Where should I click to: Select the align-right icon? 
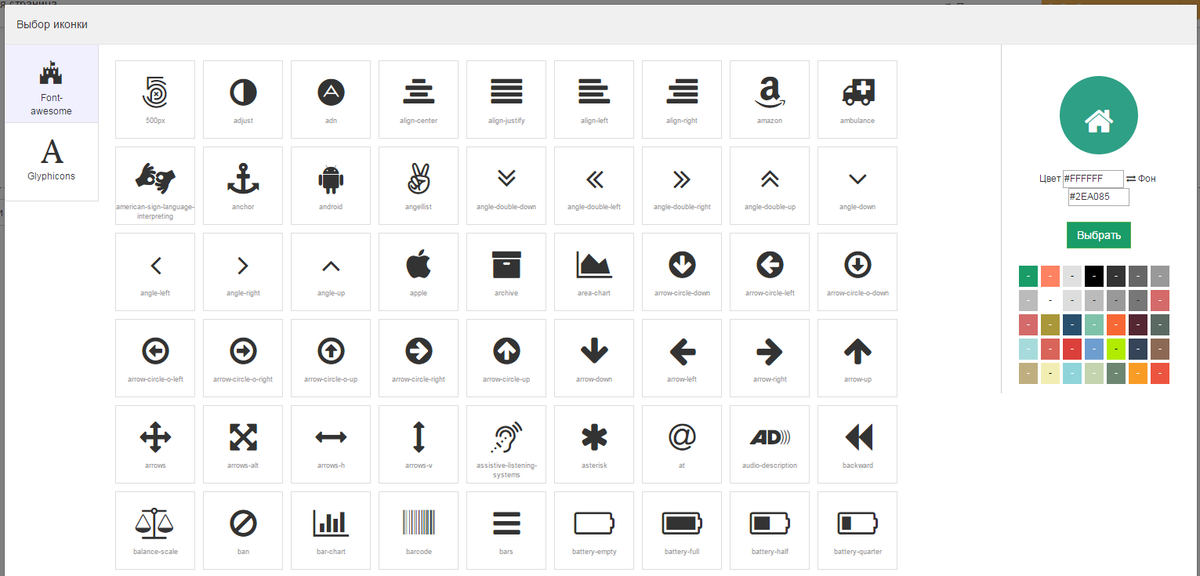coord(682,99)
